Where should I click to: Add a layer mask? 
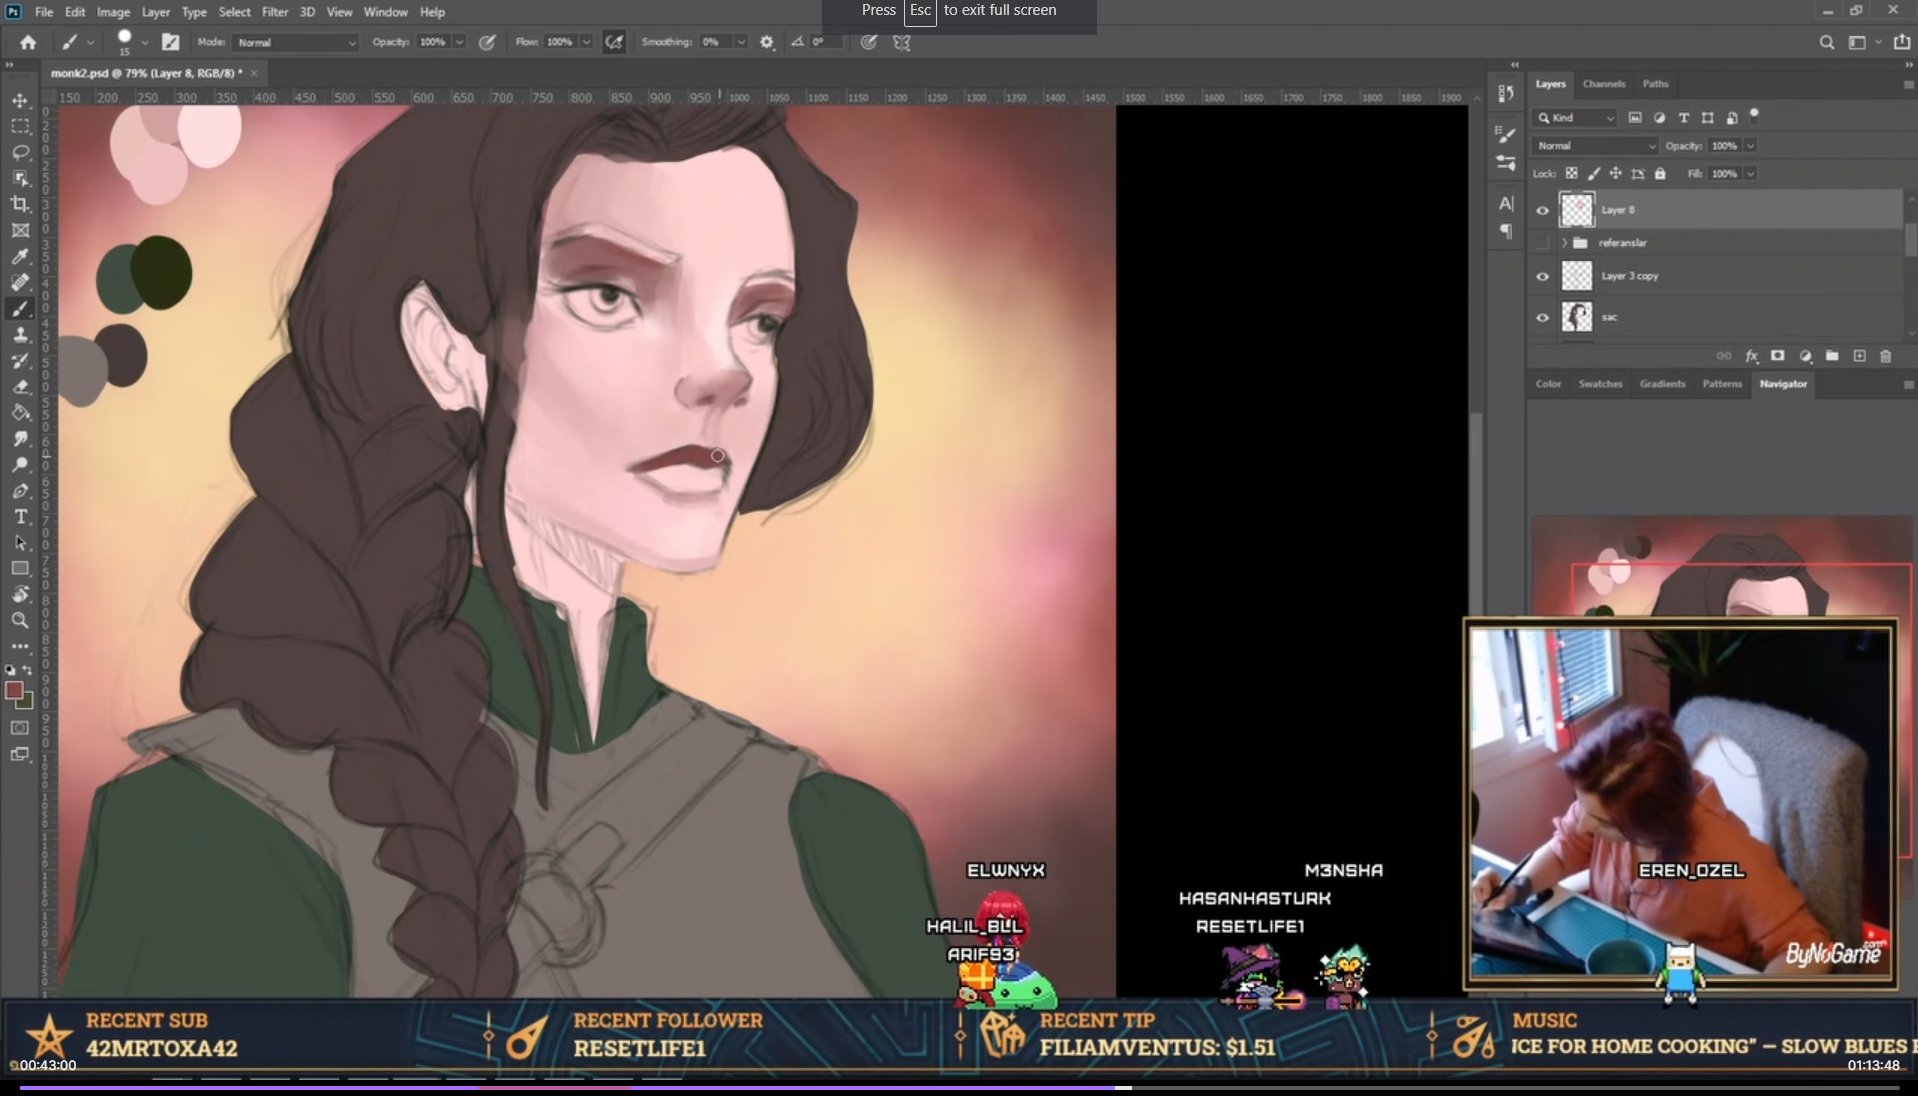[1778, 356]
